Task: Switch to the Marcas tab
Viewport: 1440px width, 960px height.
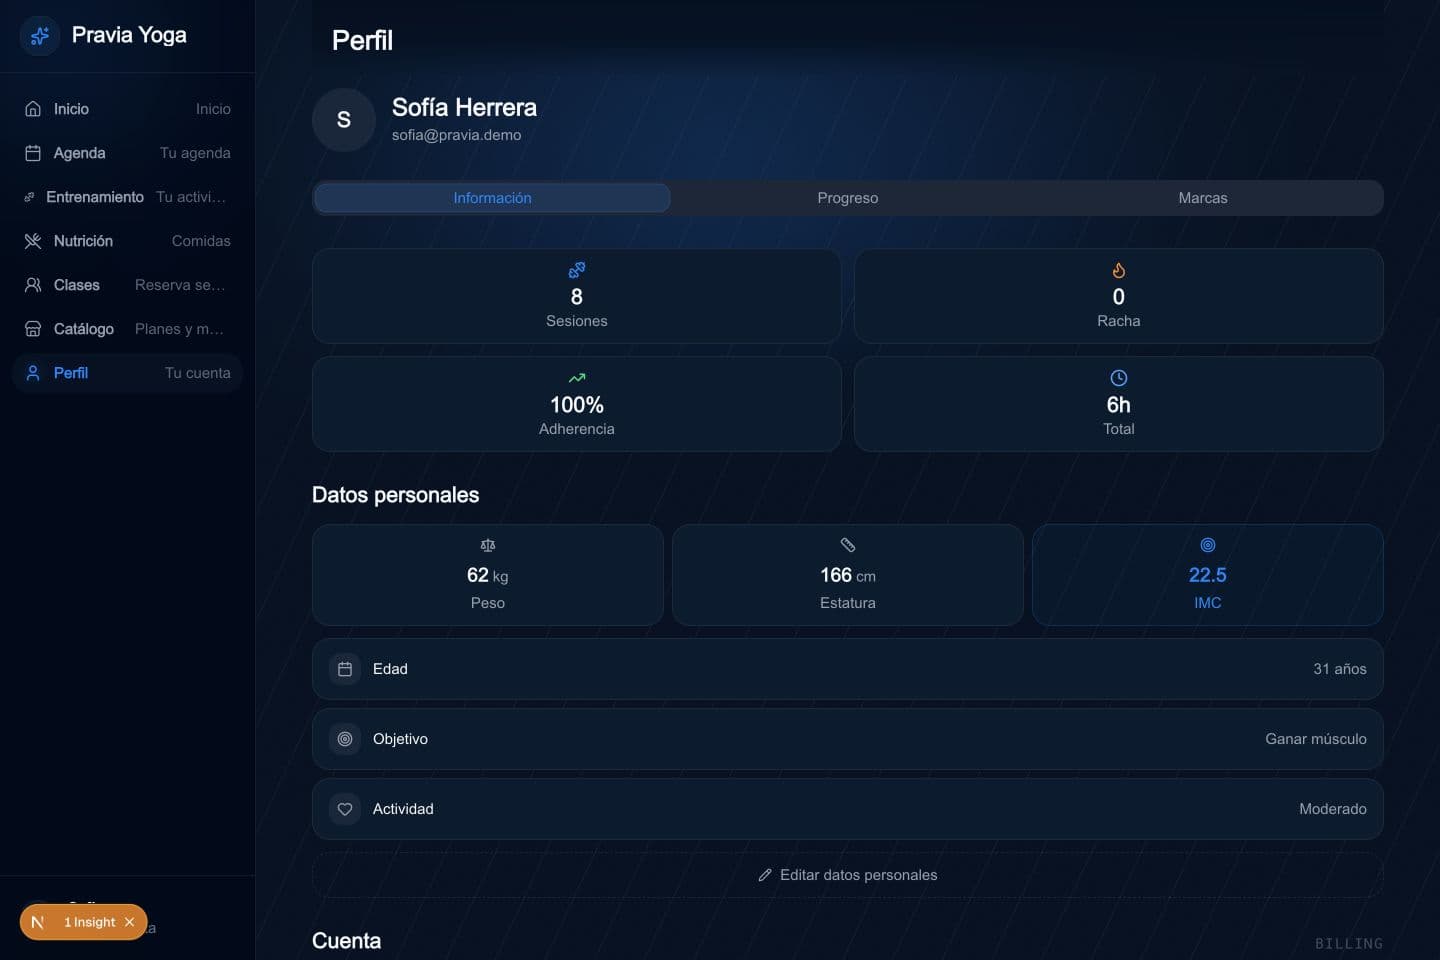Action: coord(1203,198)
